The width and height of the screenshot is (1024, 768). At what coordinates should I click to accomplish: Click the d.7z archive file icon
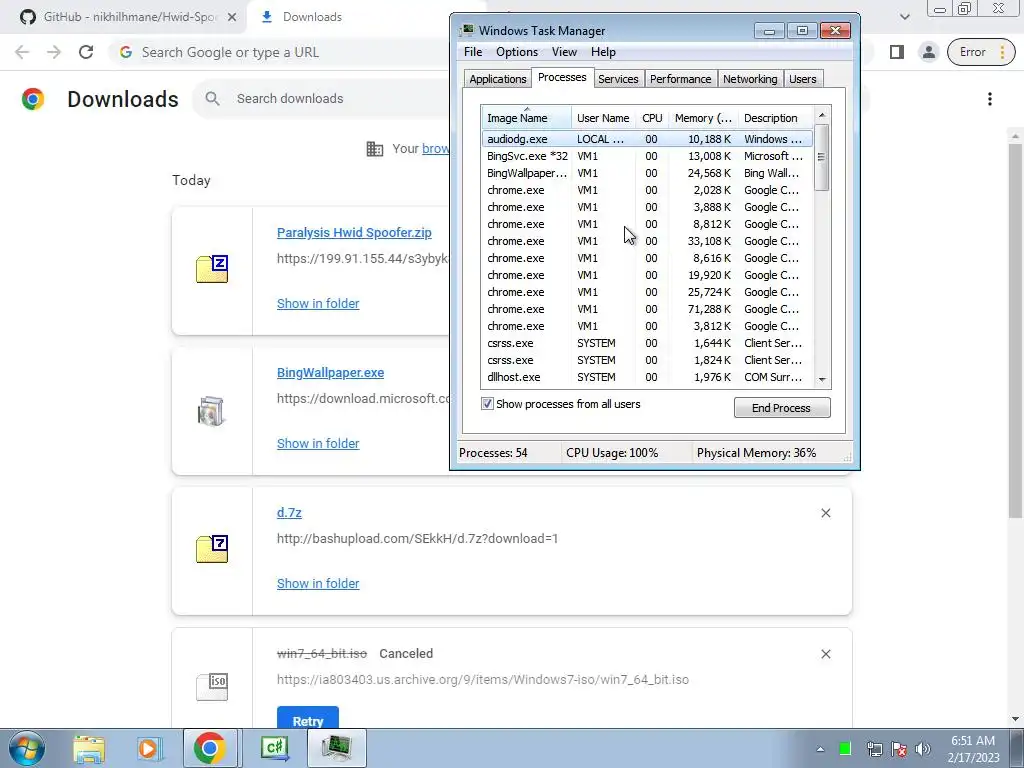click(212, 549)
